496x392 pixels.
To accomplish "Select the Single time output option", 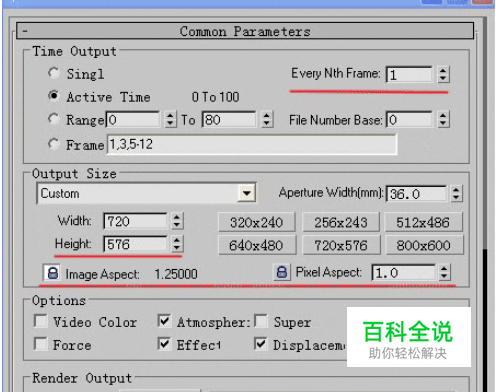I will point(54,73).
